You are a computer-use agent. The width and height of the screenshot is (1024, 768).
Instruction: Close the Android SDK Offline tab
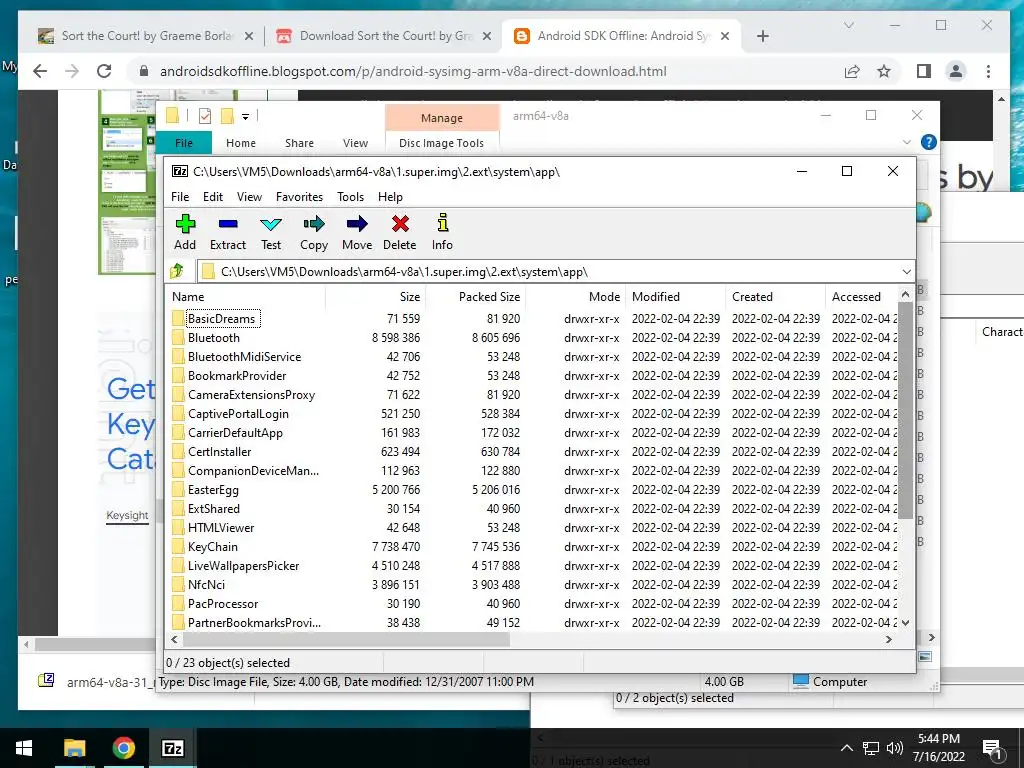click(x=725, y=36)
